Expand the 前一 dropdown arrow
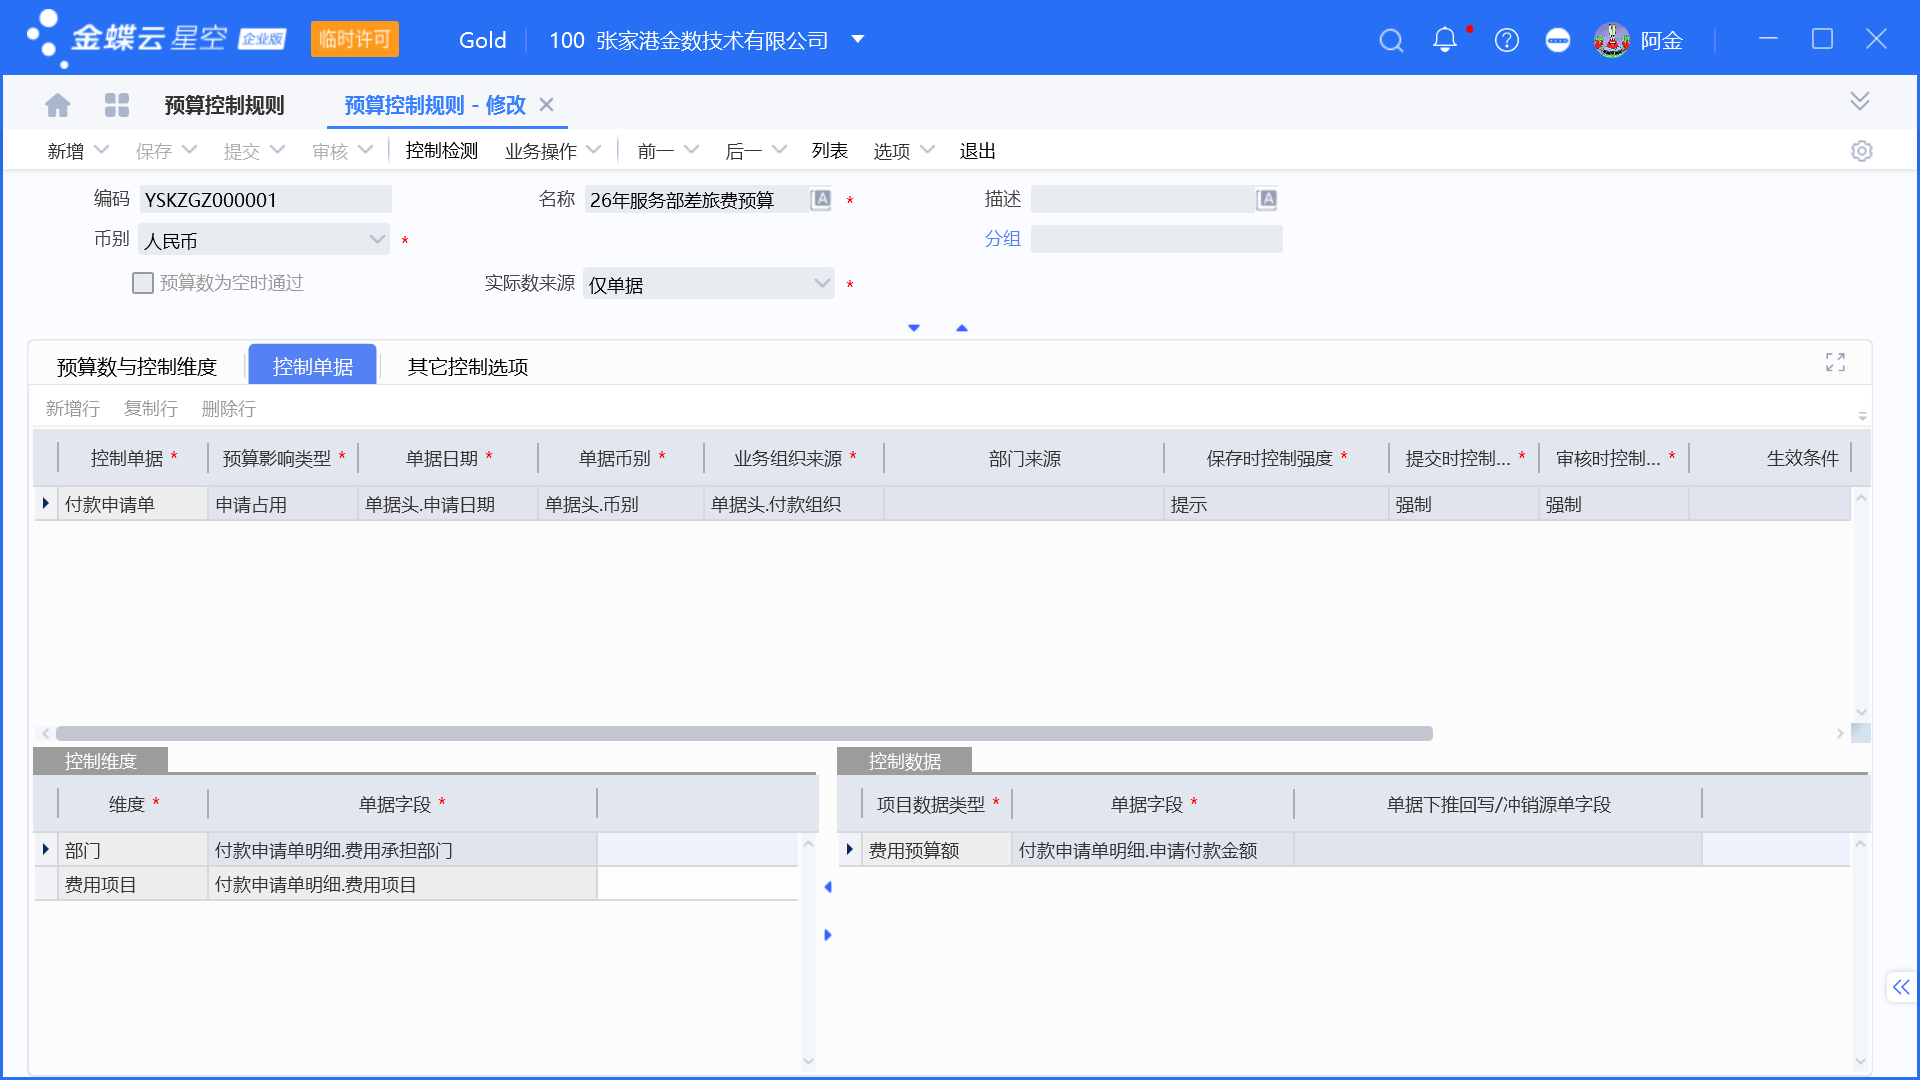The image size is (1920, 1080). tap(691, 150)
